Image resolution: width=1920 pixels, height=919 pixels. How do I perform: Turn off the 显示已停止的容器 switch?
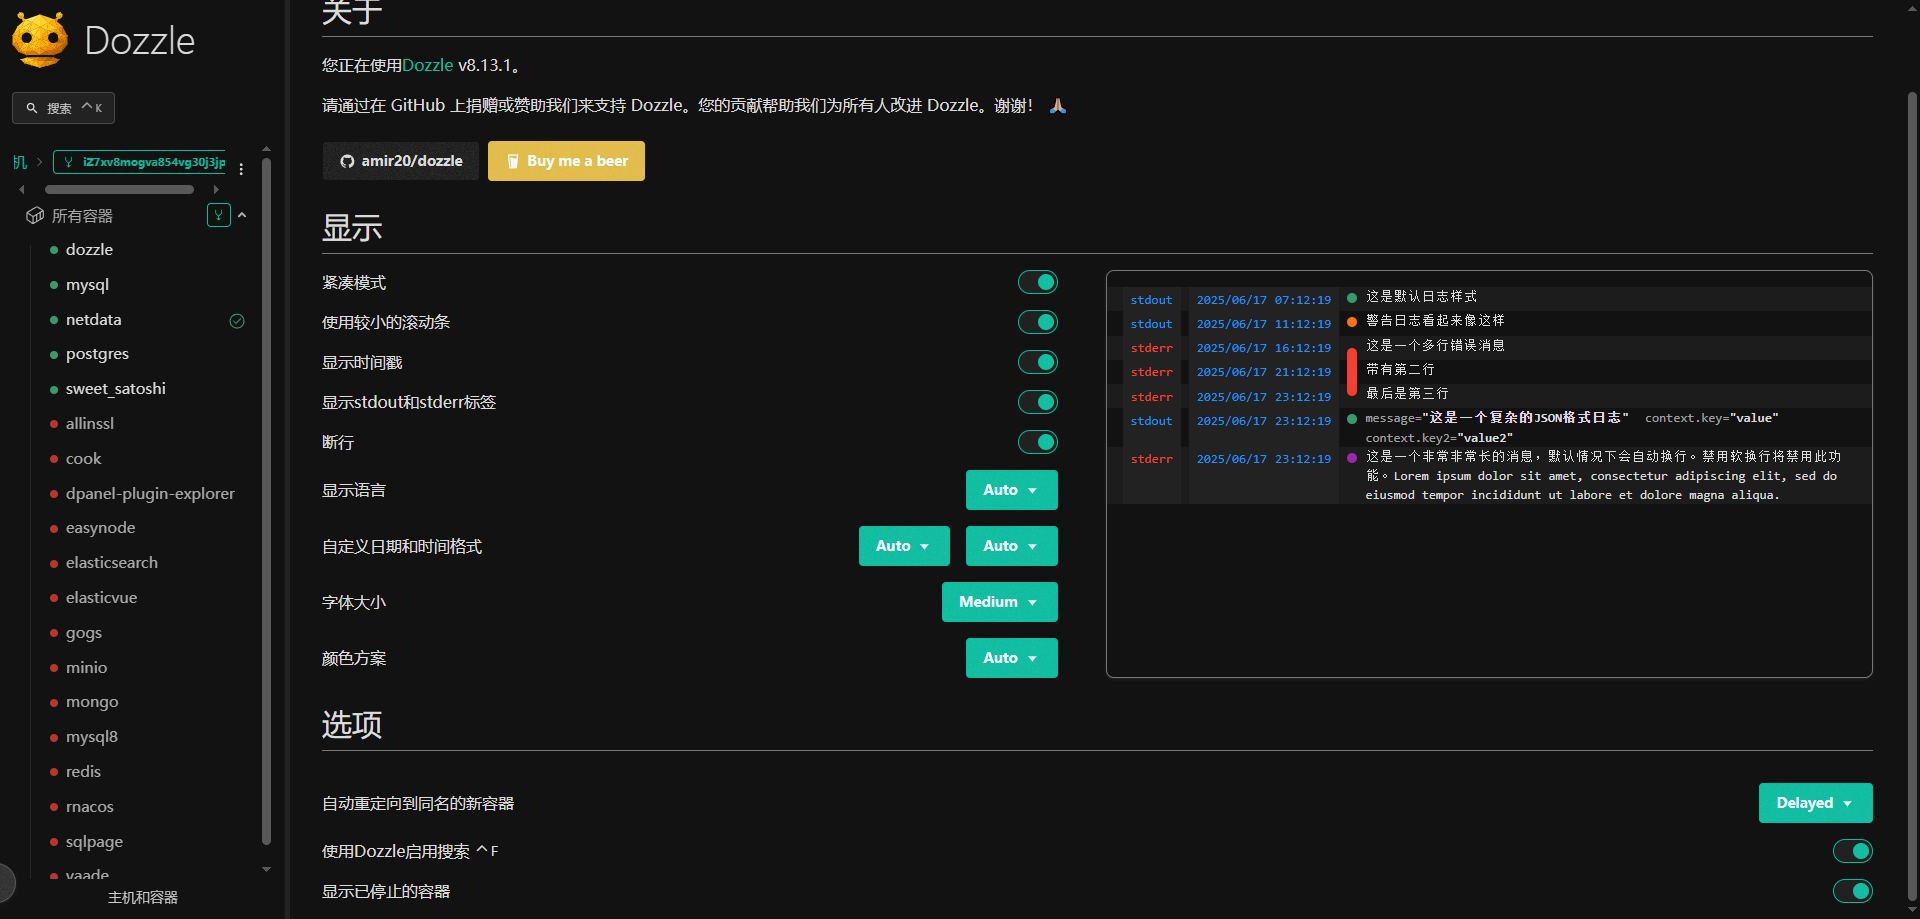coord(1852,891)
